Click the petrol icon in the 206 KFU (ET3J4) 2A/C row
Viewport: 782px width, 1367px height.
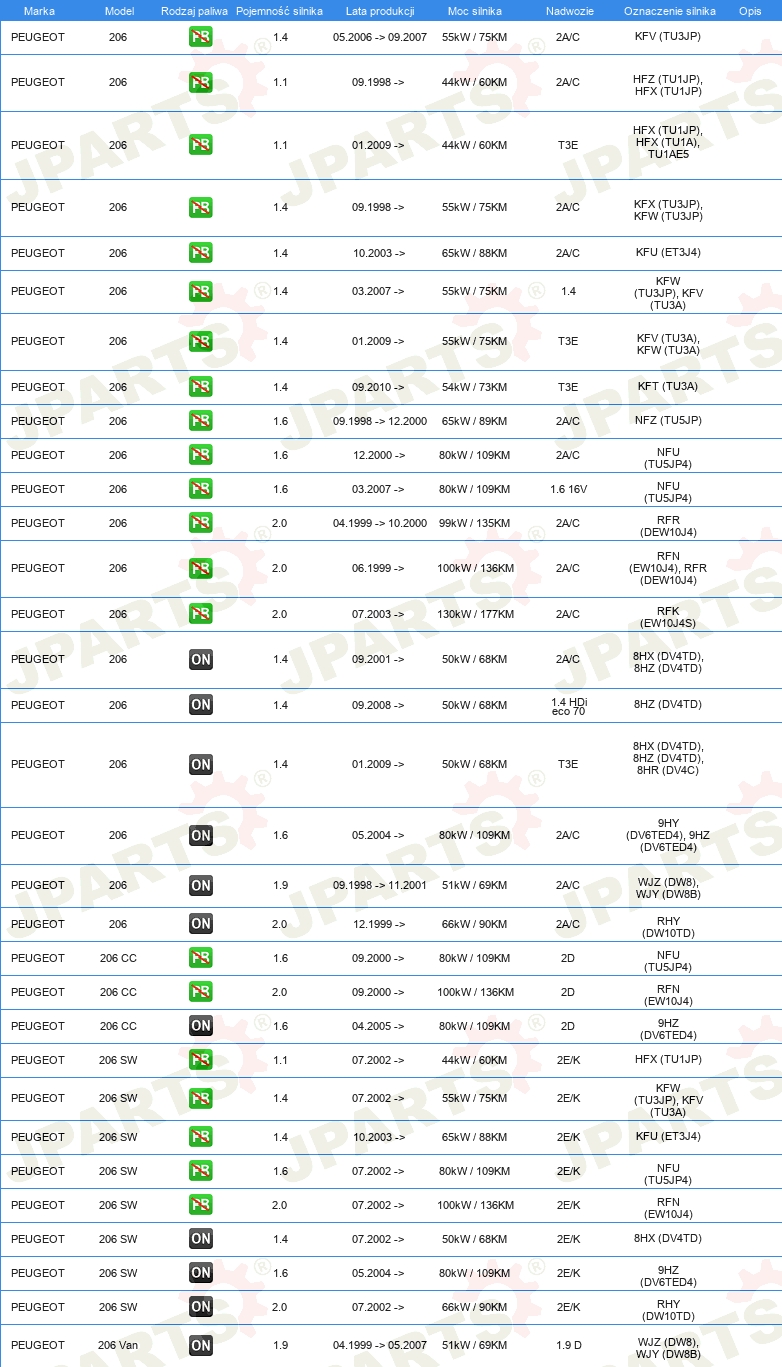201,253
